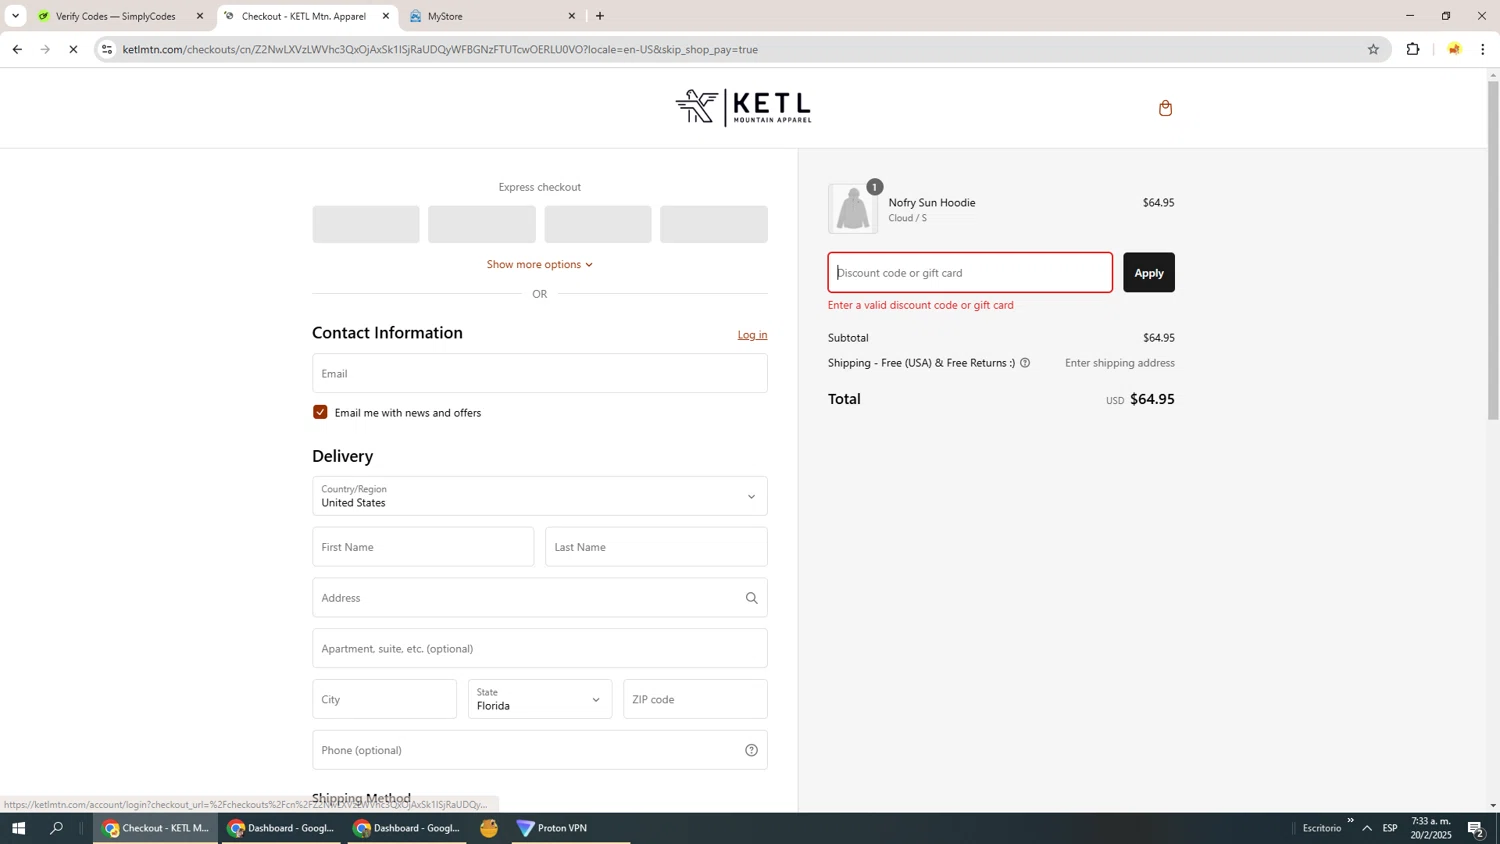This screenshot has height=844, width=1500.
Task: Click the City input field
Action: [x=384, y=699]
